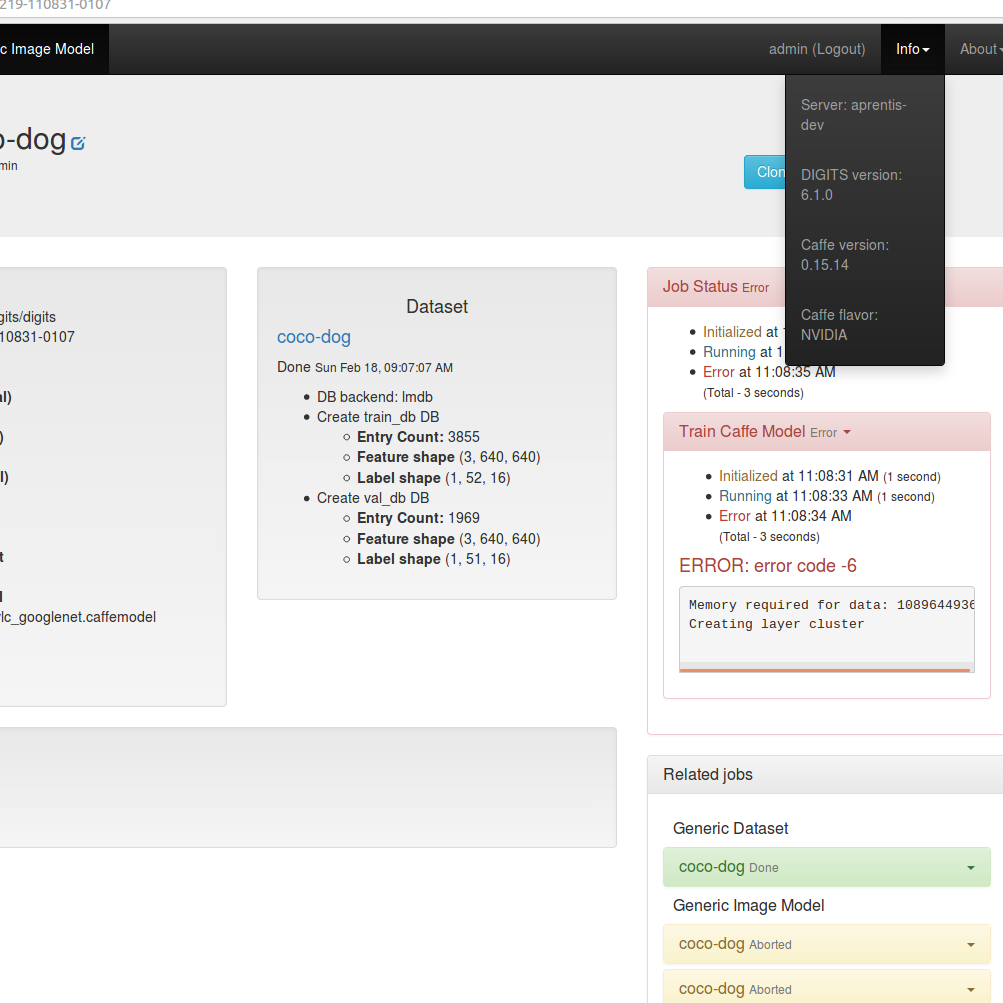Open the About menu in the navbar
Image resolution: width=1003 pixels, height=1003 pixels.
pyautogui.click(x=979, y=48)
